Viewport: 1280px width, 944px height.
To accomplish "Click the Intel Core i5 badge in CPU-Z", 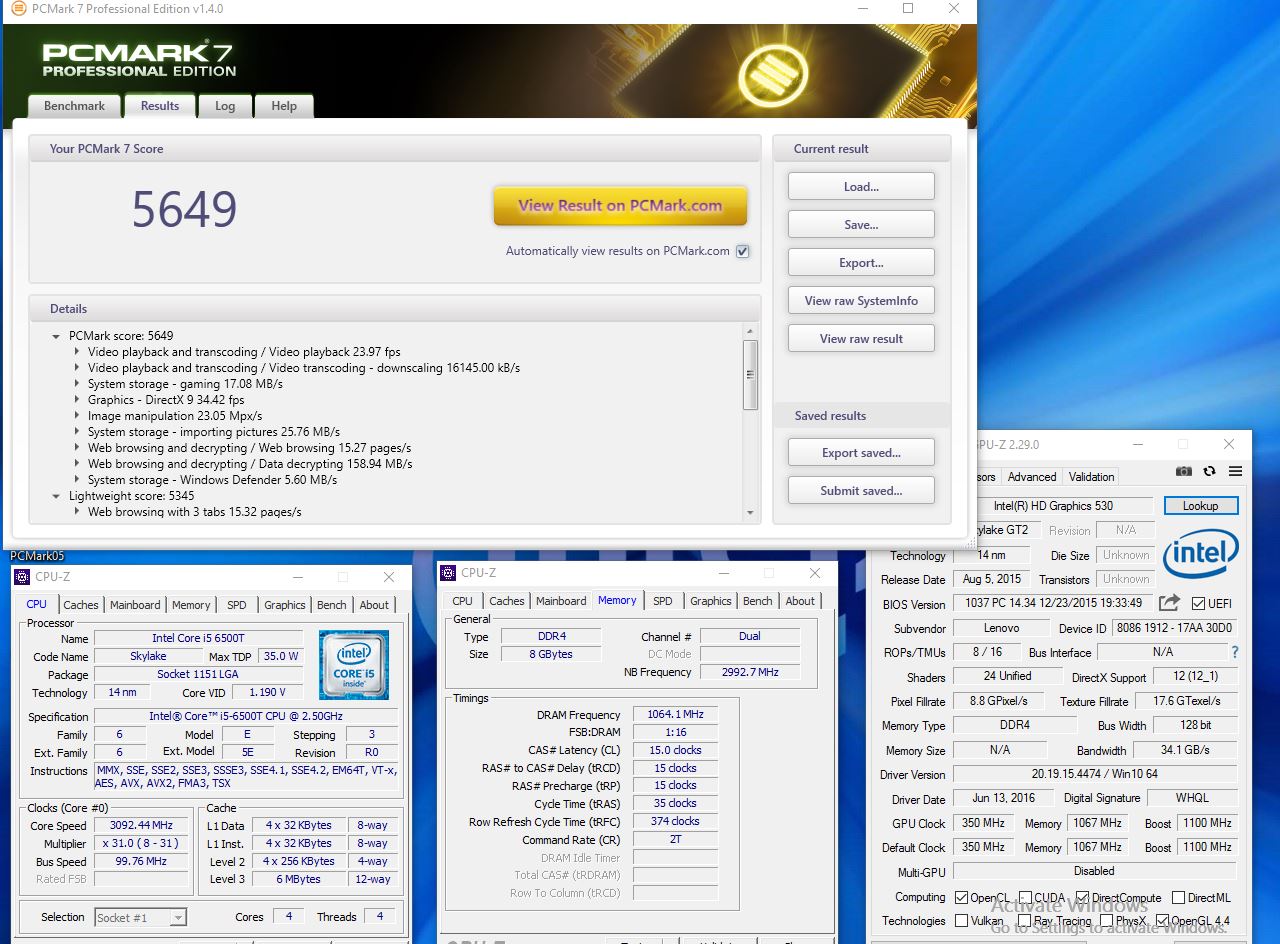I will tap(354, 665).
